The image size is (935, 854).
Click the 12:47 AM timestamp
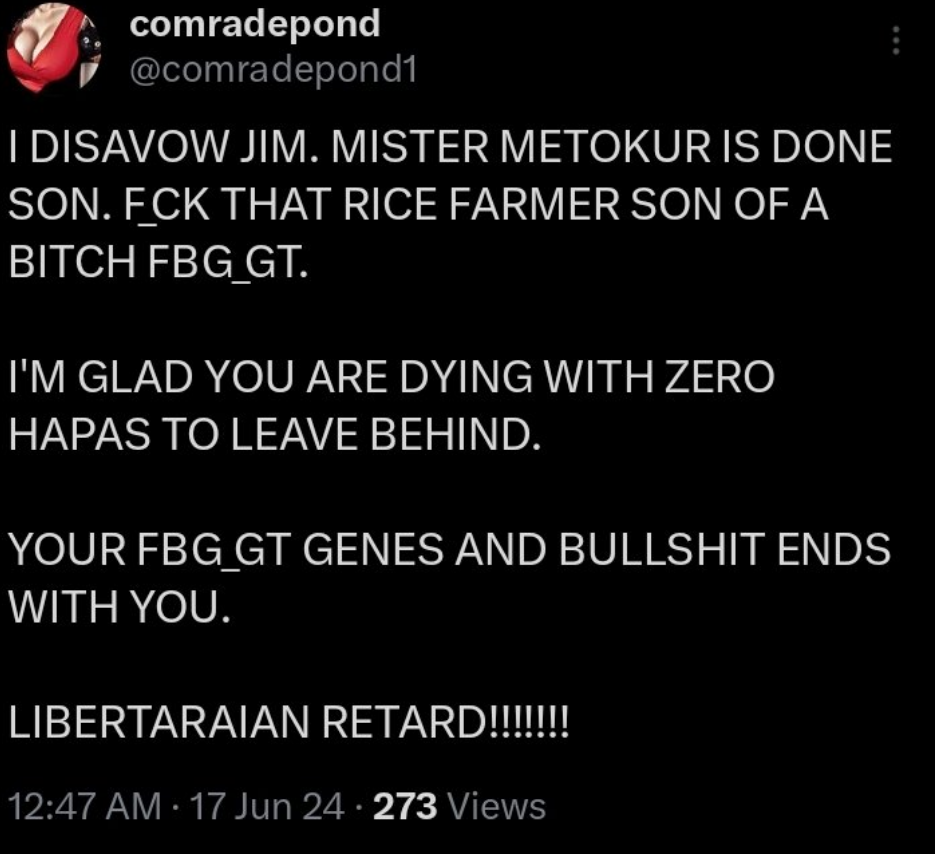(85, 806)
